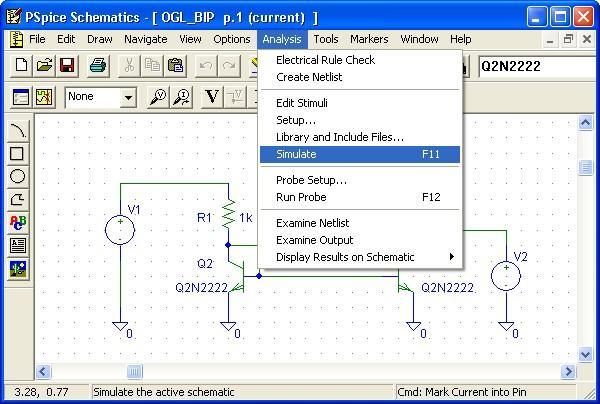Screen dimensions: 600x404
Task: Open the View menu
Action: click(x=190, y=39)
